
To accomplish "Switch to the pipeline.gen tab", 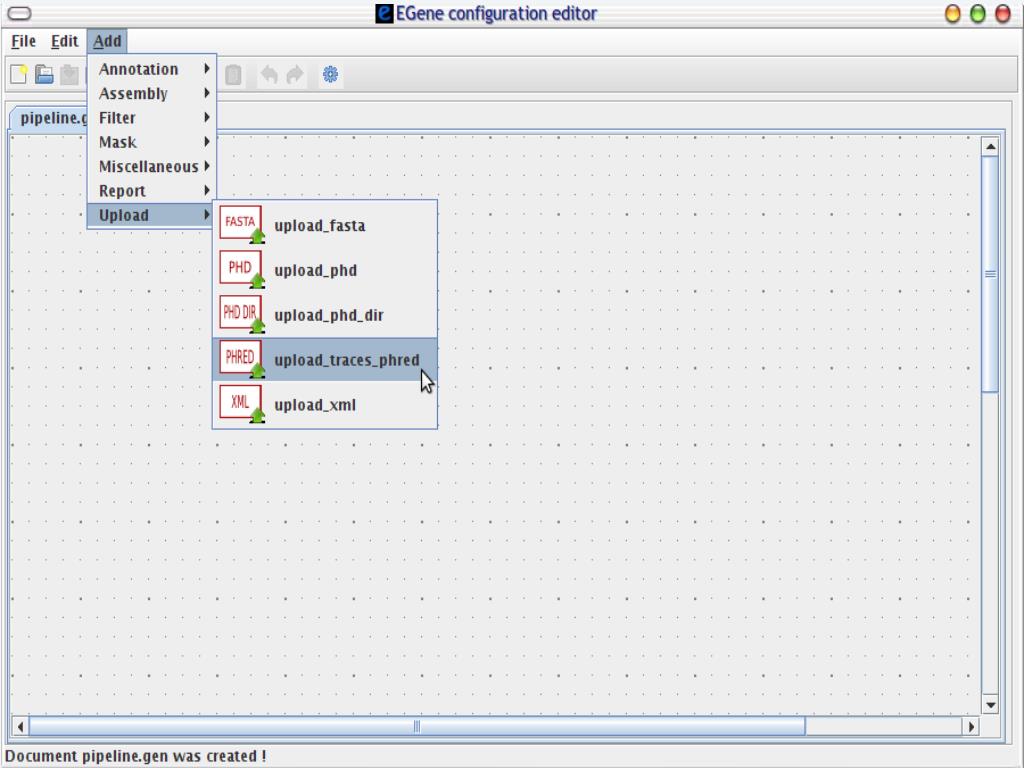I will click(50, 118).
